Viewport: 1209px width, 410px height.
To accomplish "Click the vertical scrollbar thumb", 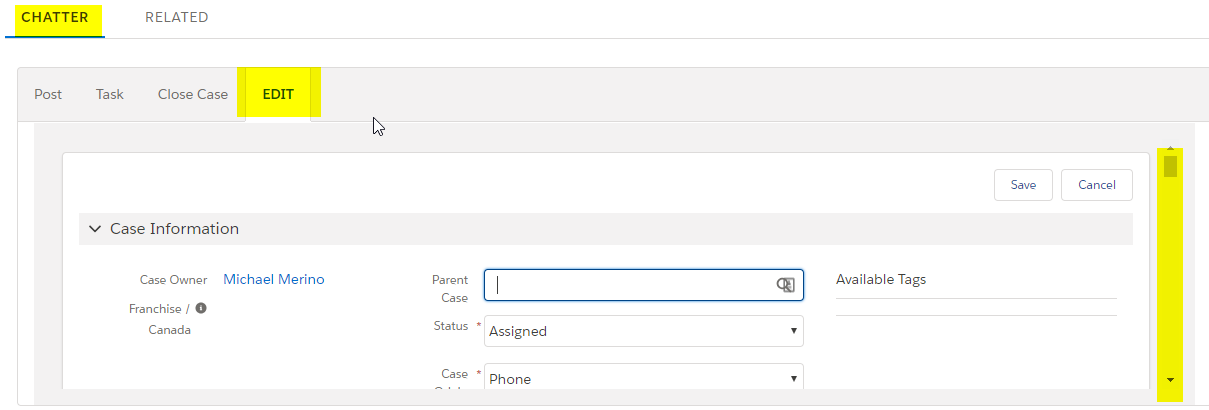I will click(x=1170, y=166).
